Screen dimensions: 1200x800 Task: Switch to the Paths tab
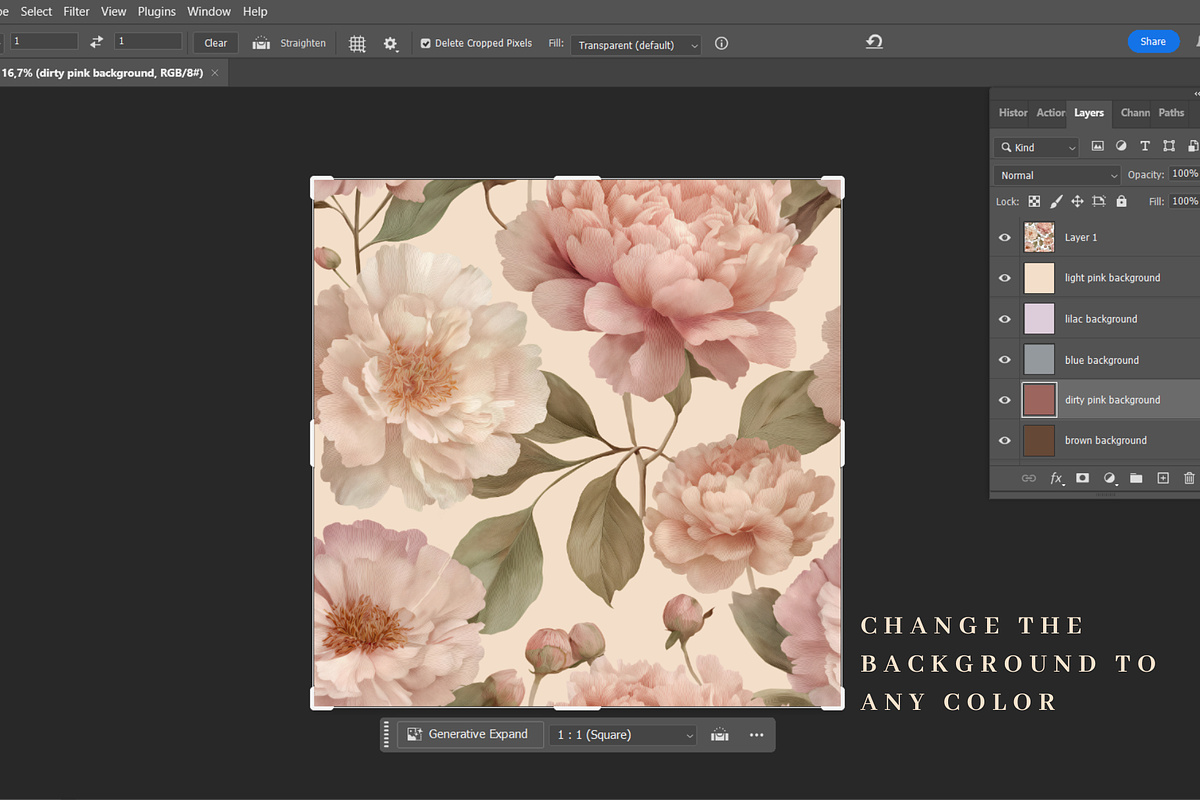(1172, 113)
